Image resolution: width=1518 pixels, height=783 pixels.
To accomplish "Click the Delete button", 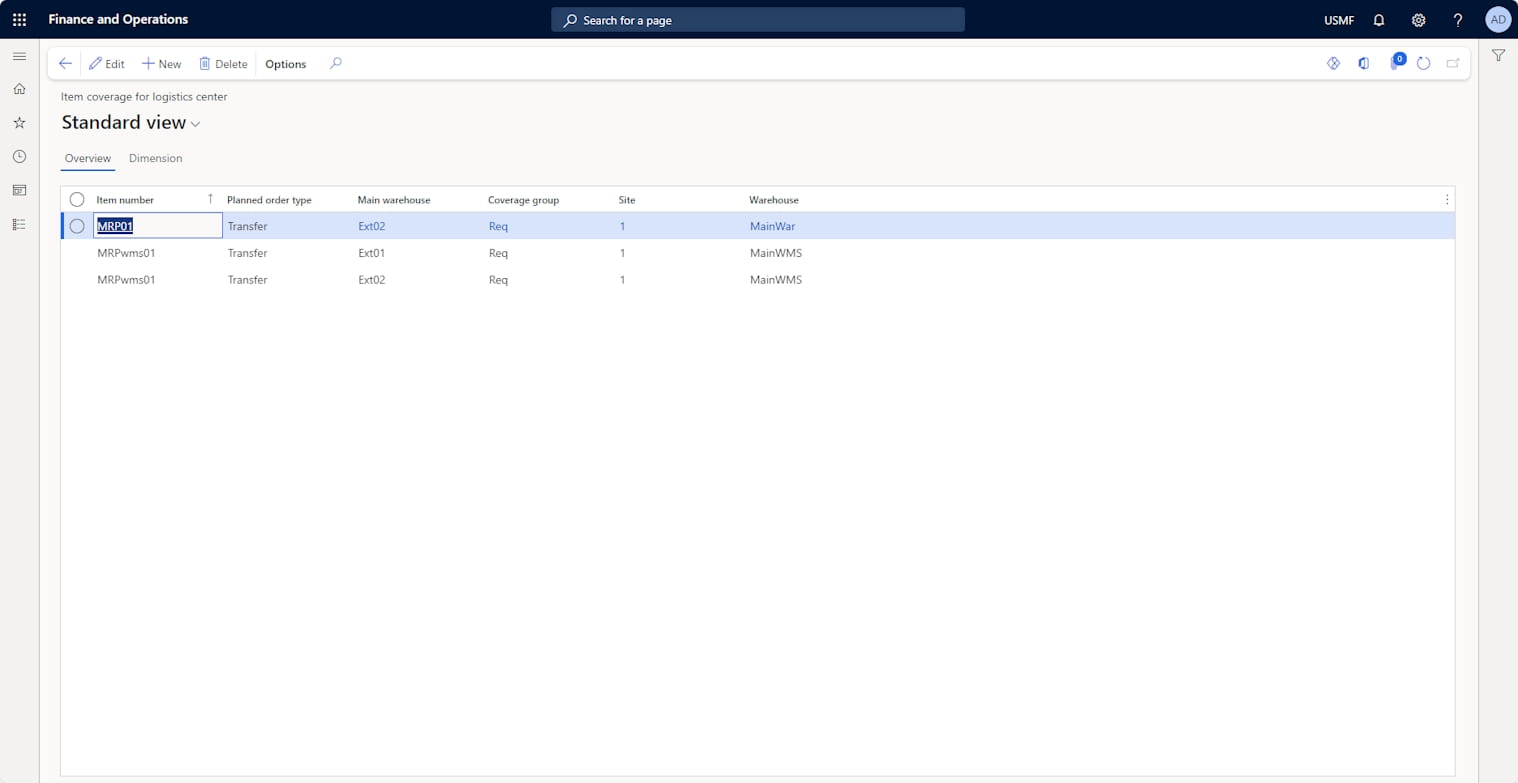I will 223,64.
